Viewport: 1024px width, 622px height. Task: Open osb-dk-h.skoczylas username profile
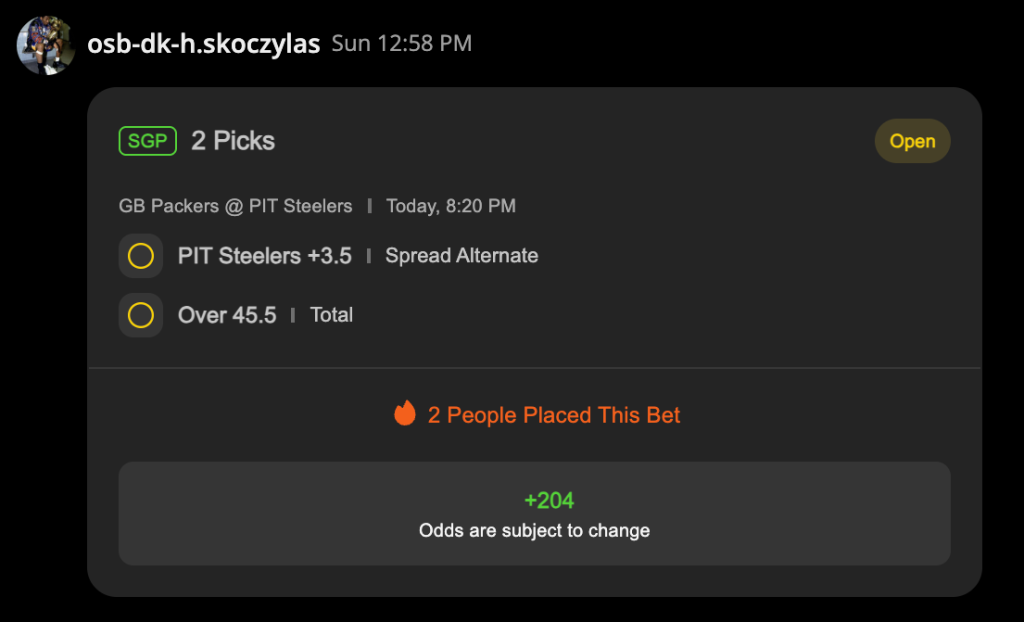click(204, 44)
